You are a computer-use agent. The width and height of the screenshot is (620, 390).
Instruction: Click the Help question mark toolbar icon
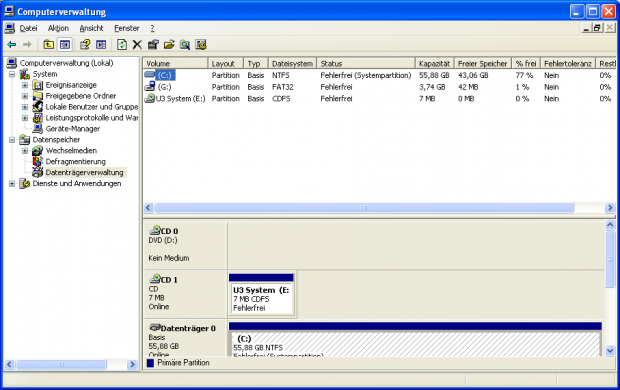(85, 45)
